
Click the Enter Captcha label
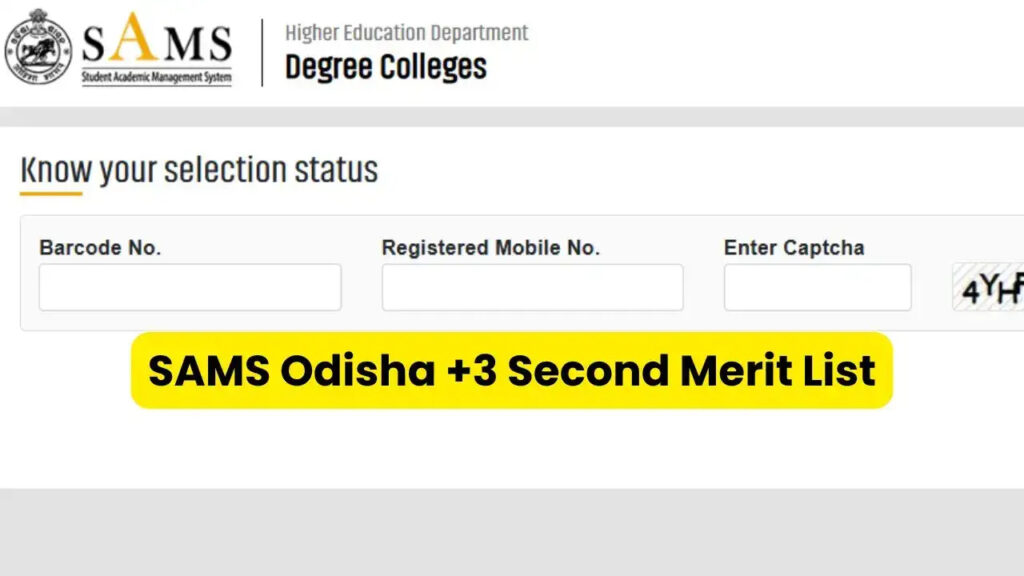pos(793,247)
